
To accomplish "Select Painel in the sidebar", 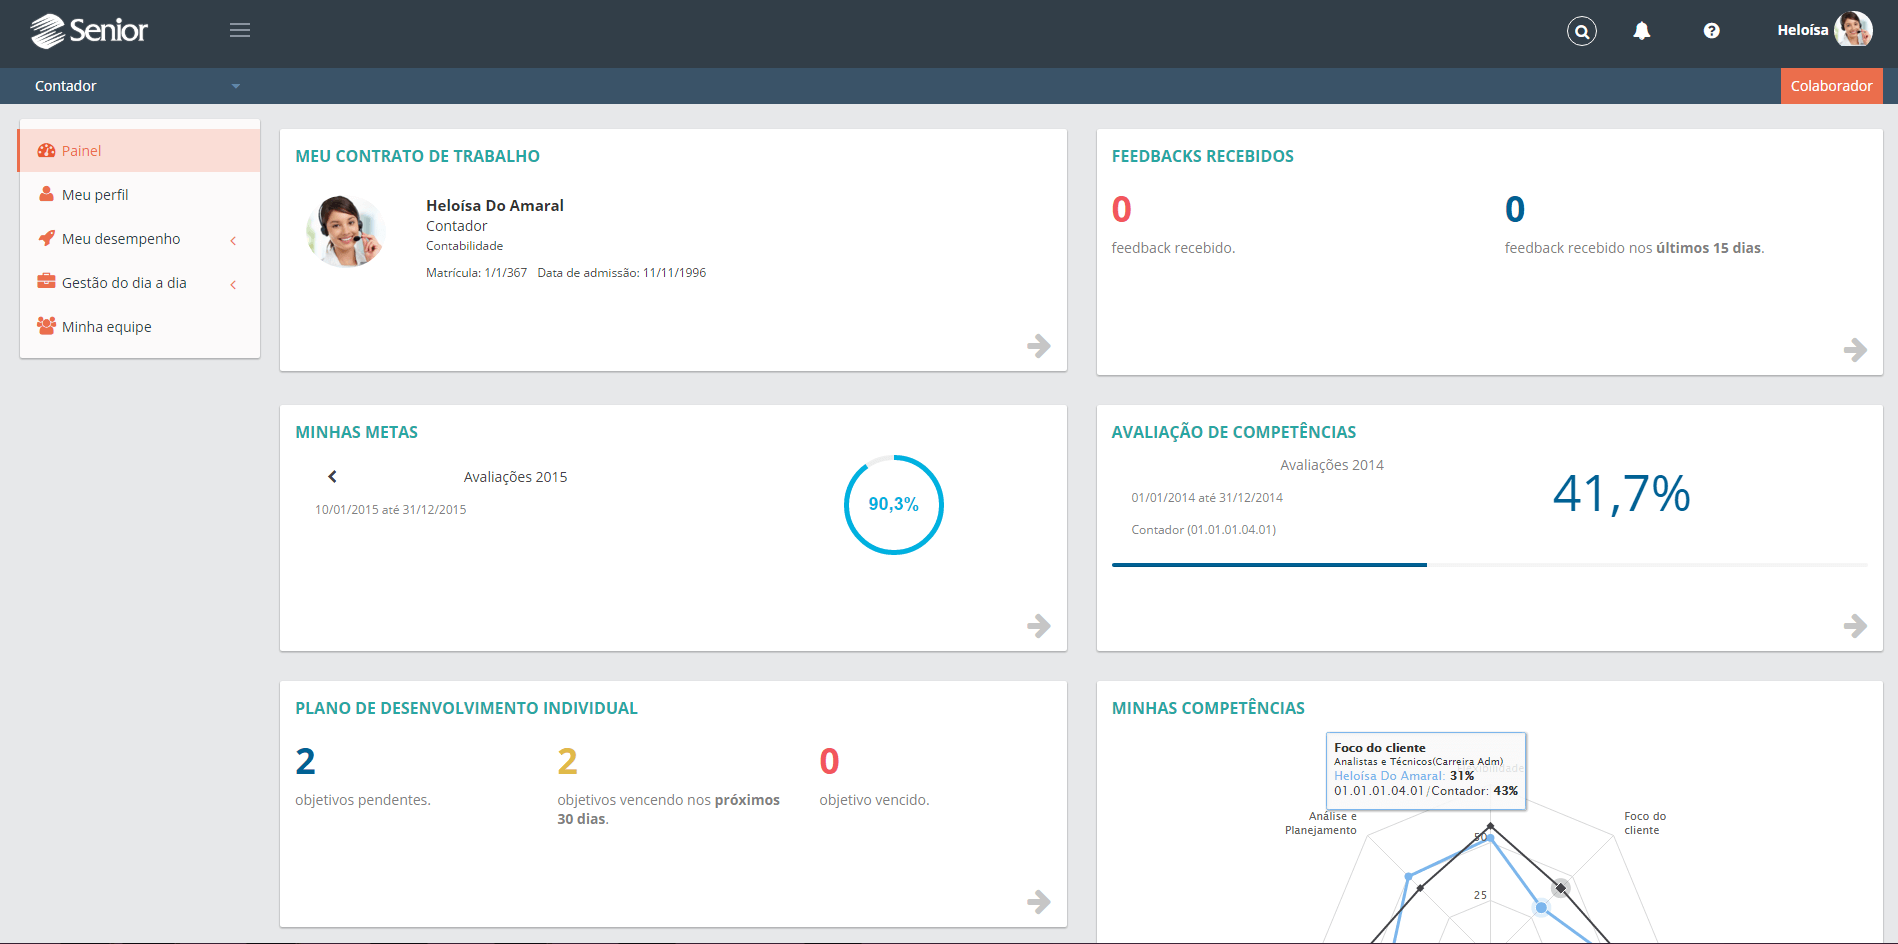I will (139, 151).
